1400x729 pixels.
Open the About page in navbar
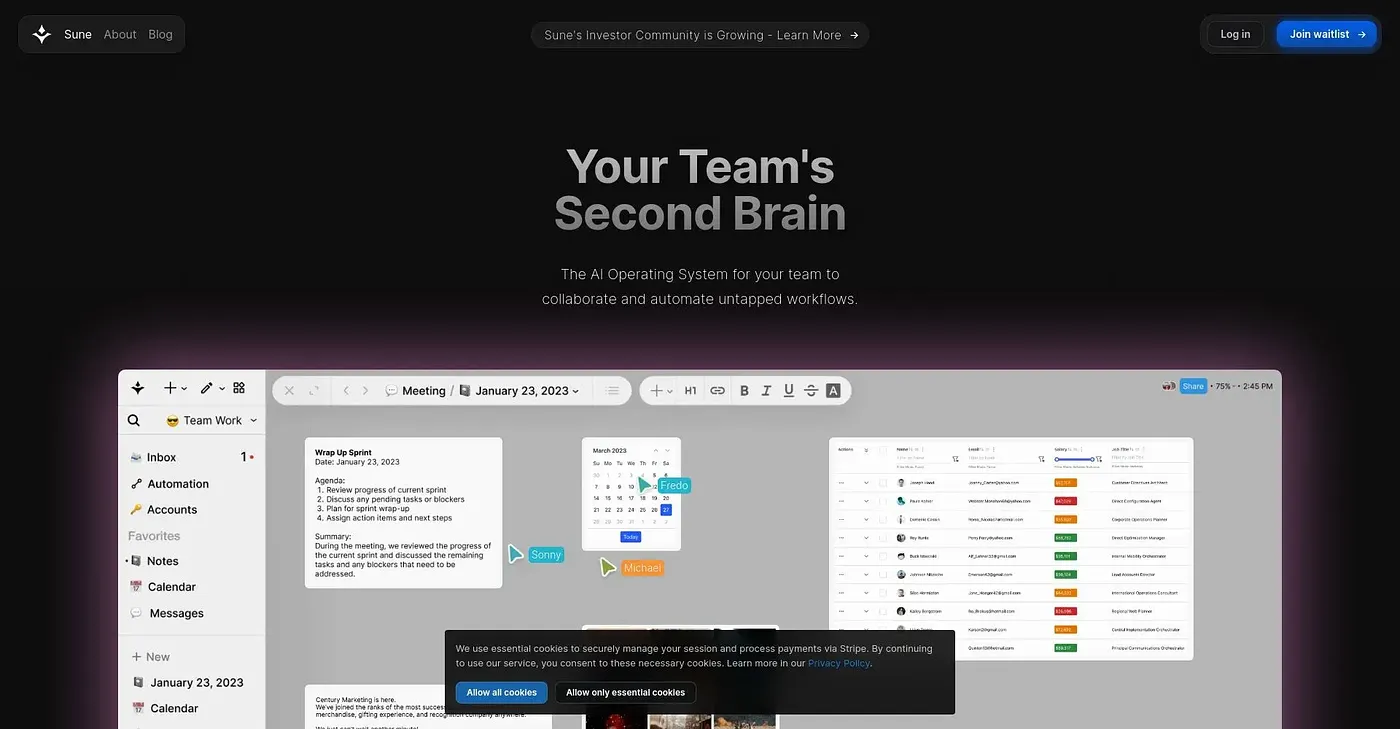coord(120,34)
